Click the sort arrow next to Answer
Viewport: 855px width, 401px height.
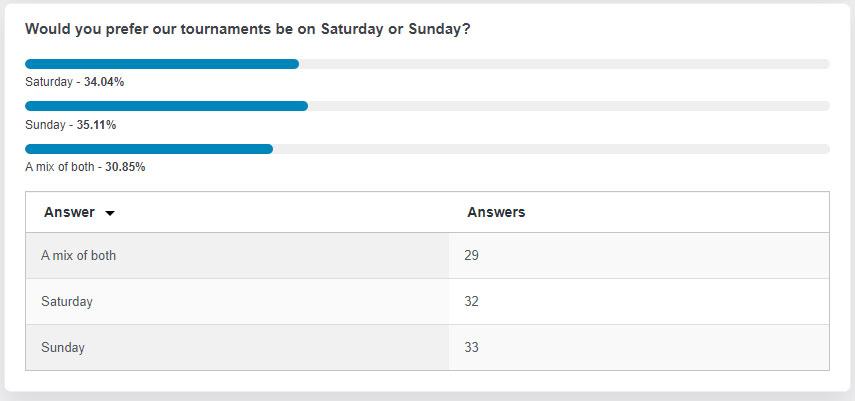coord(110,213)
